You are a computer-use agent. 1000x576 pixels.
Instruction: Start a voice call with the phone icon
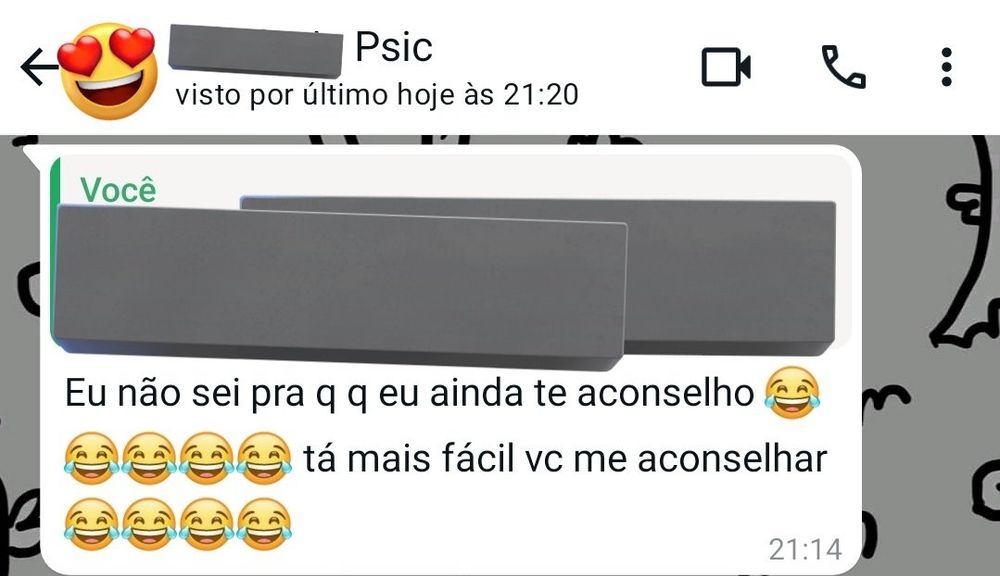[x=843, y=66]
